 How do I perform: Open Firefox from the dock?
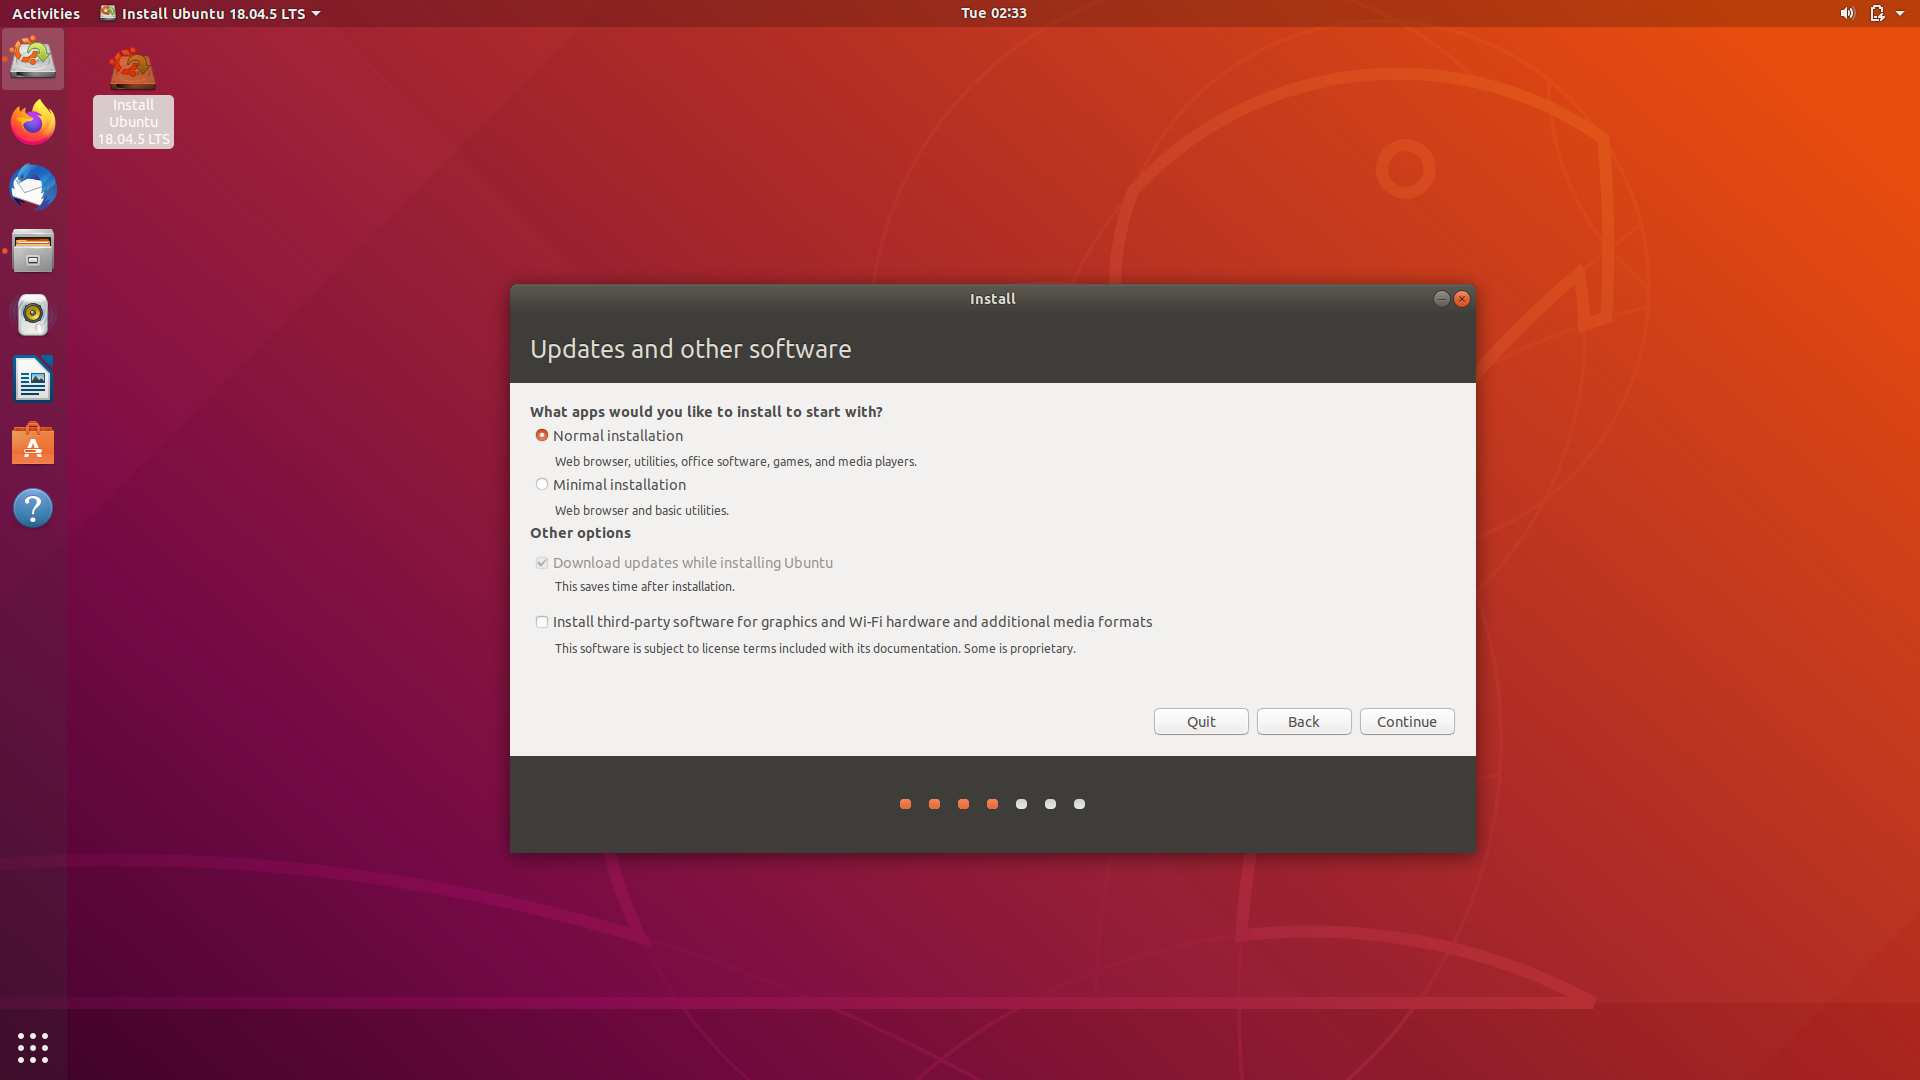click(33, 123)
